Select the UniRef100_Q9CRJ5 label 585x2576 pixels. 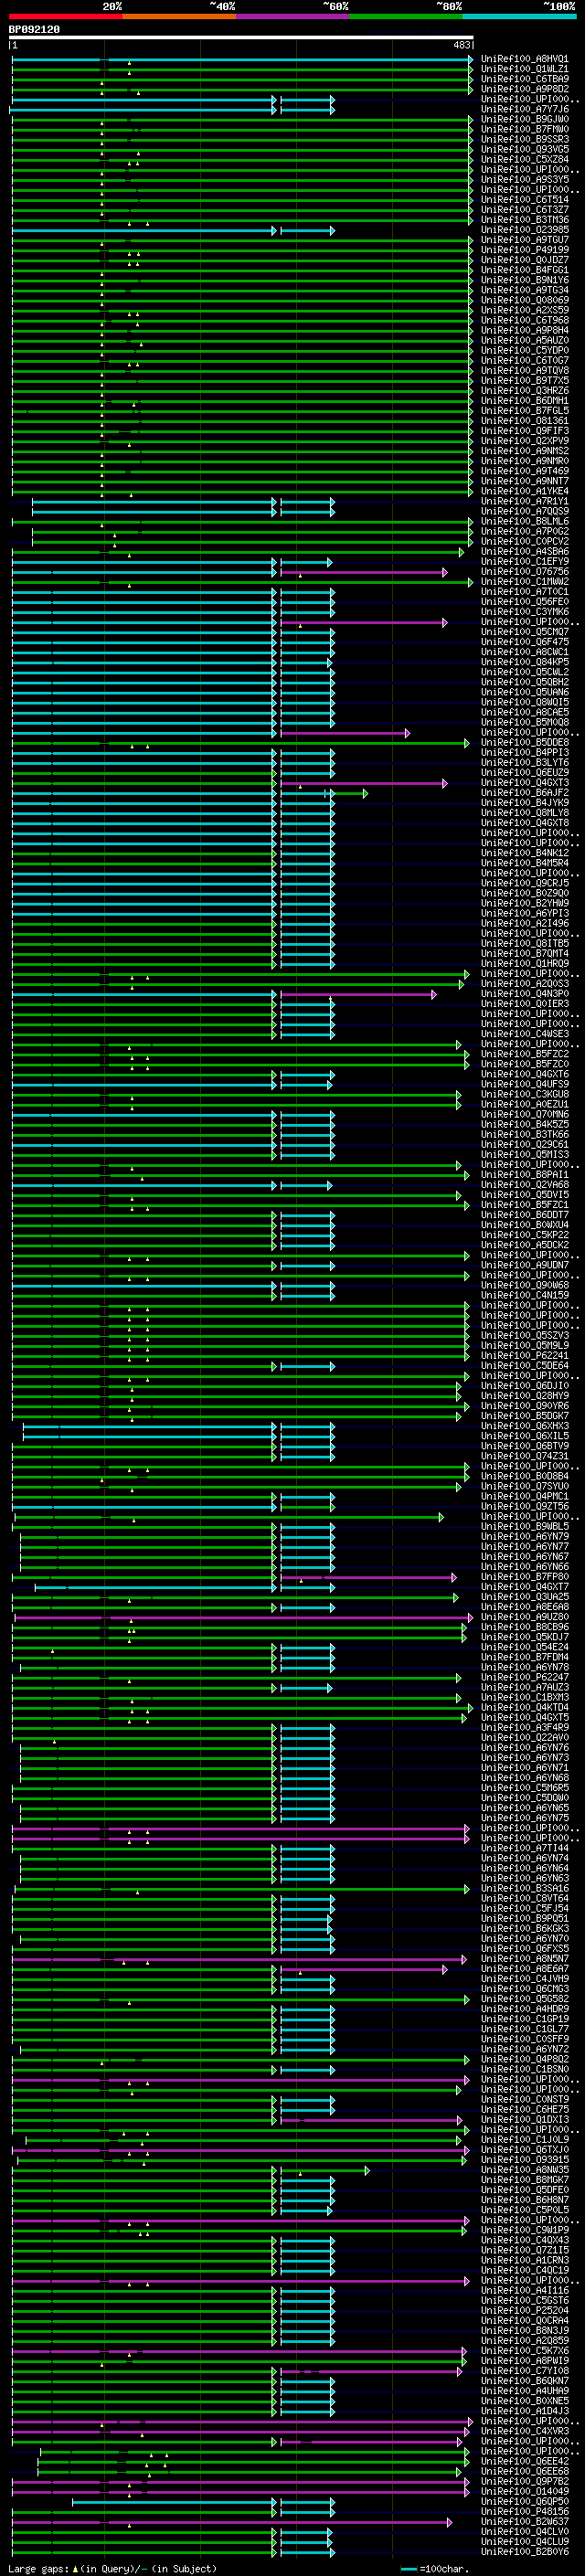point(524,883)
